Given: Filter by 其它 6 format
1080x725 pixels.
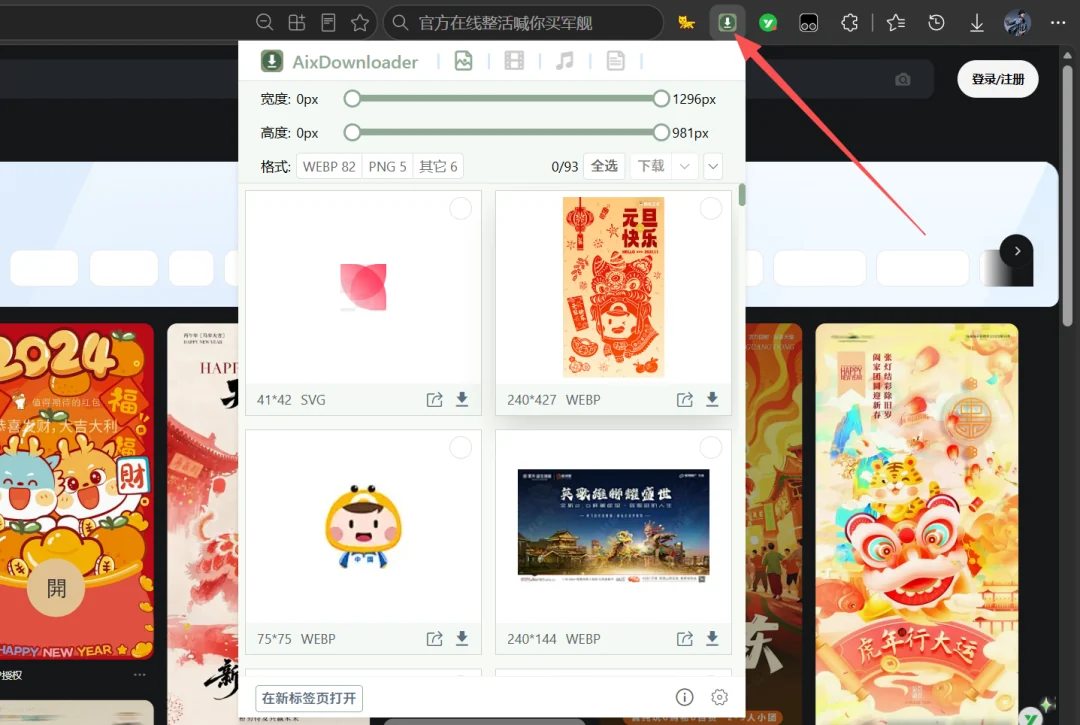Looking at the screenshot, I should pyautogui.click(x=438, y=167).
